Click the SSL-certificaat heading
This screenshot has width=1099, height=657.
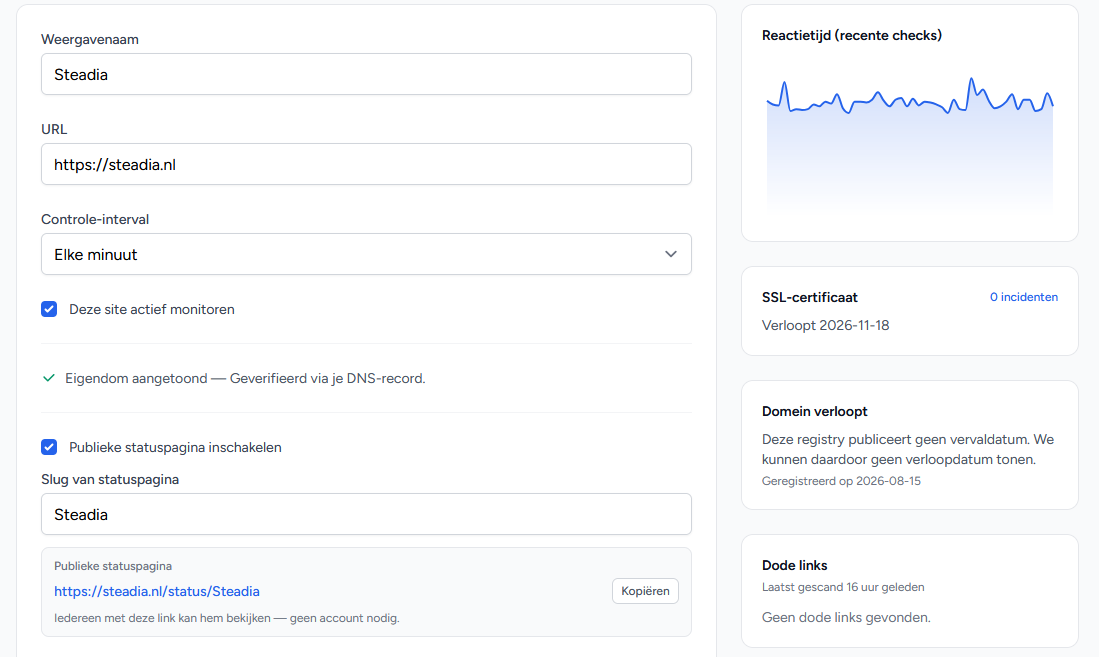click(810, 297)
